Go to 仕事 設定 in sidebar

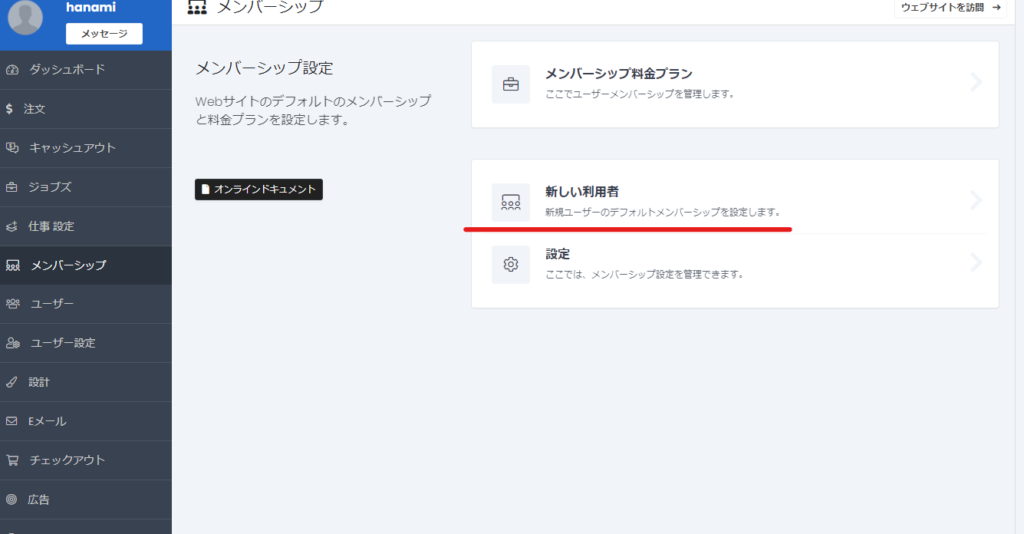[51, 226]
